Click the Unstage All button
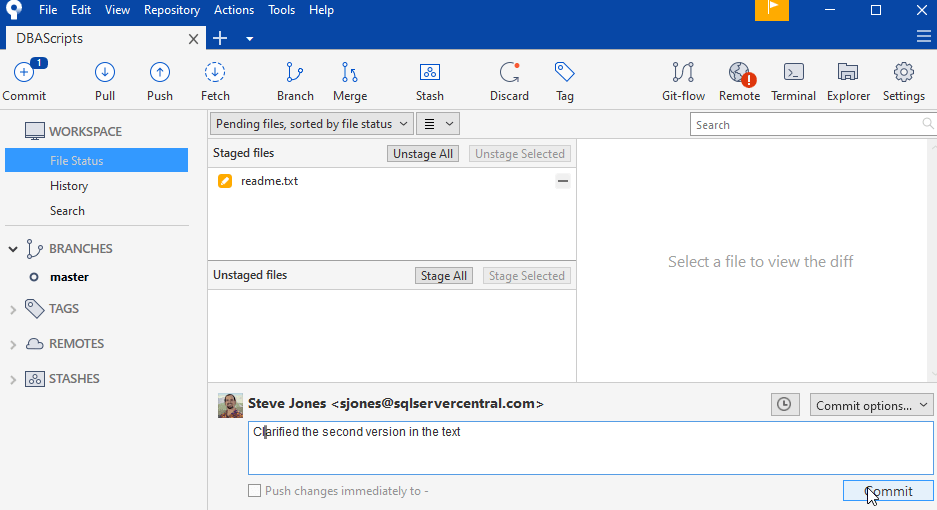The width and height of the screenshot is (937, 510). [422, 154]
